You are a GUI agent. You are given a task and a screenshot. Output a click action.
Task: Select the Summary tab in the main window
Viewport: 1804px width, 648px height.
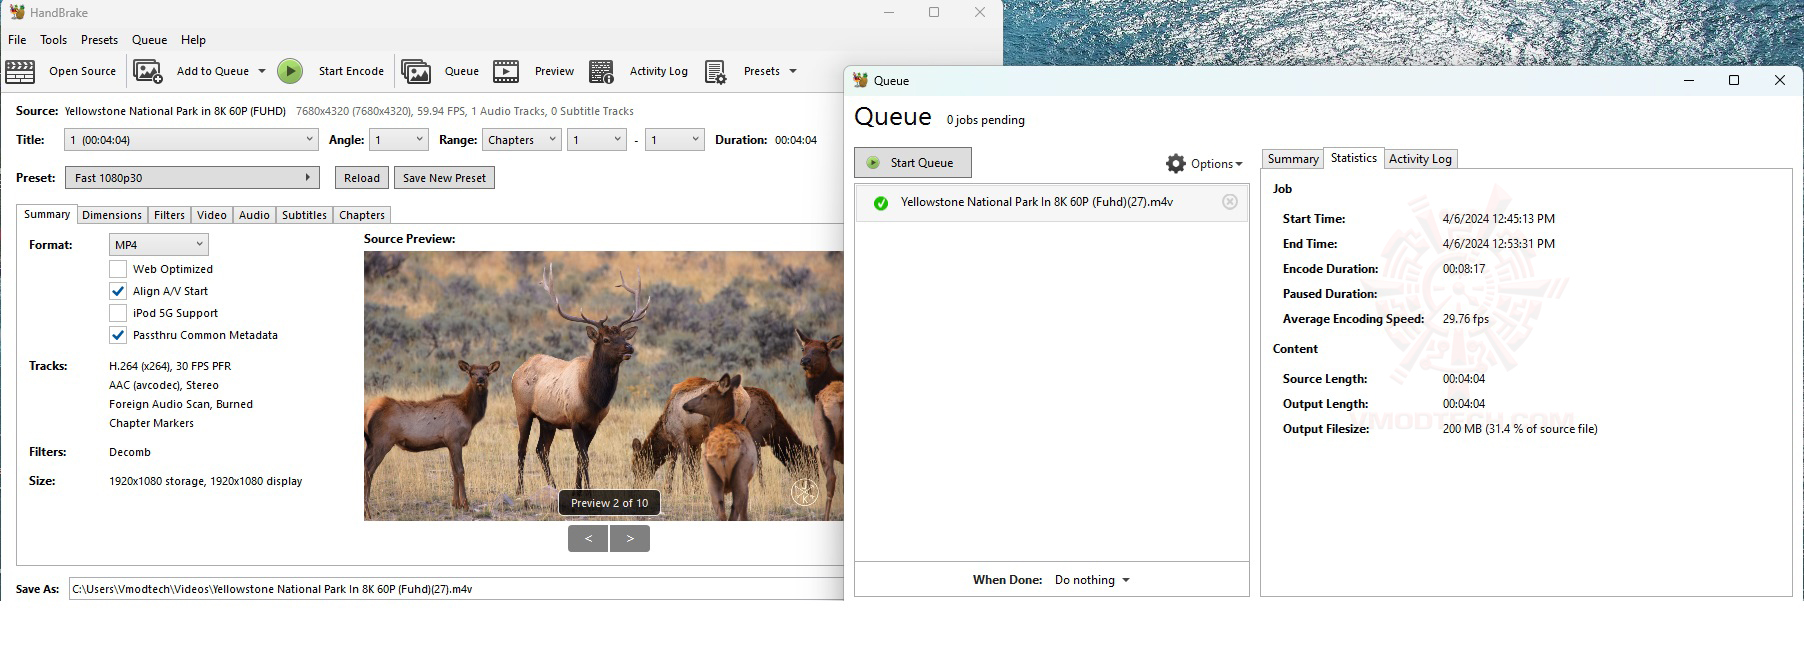[x=47, y=214]
